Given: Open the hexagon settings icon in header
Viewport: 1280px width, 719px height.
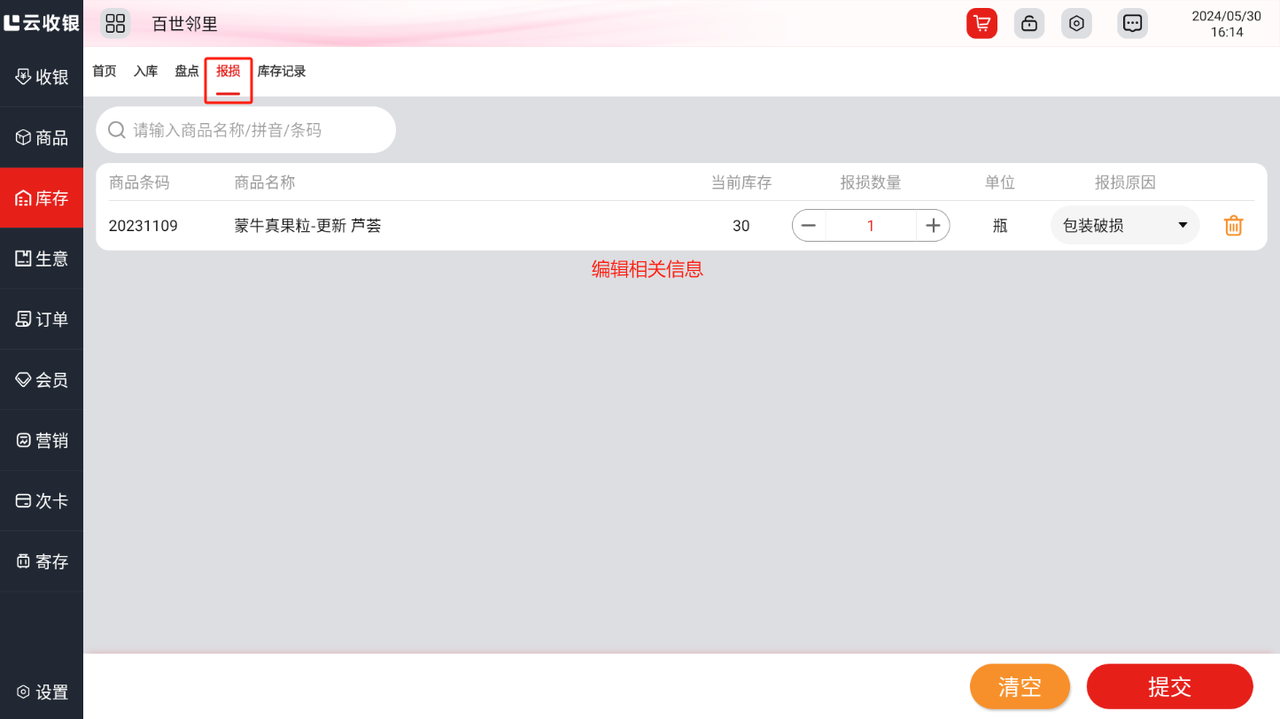Looking at the screenshot, I should pyautogui.click(x=1076, y=23).
